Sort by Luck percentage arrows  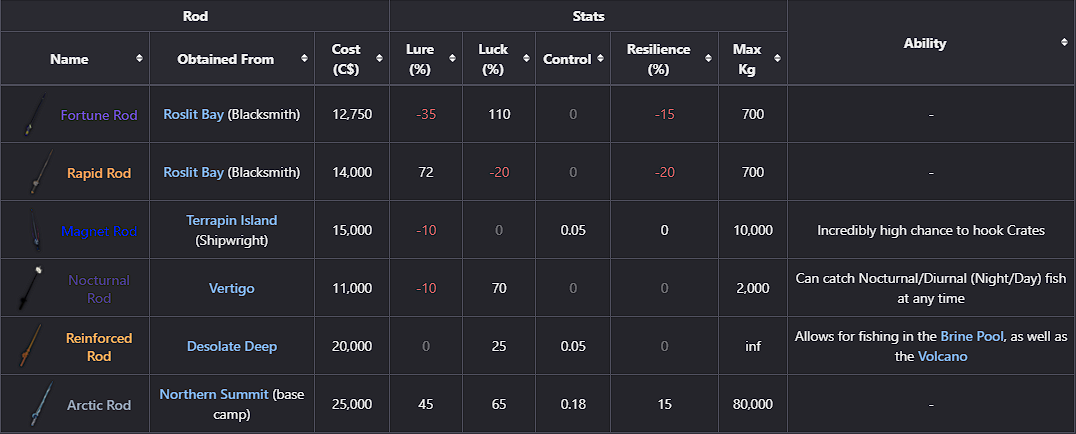point(526,59)
